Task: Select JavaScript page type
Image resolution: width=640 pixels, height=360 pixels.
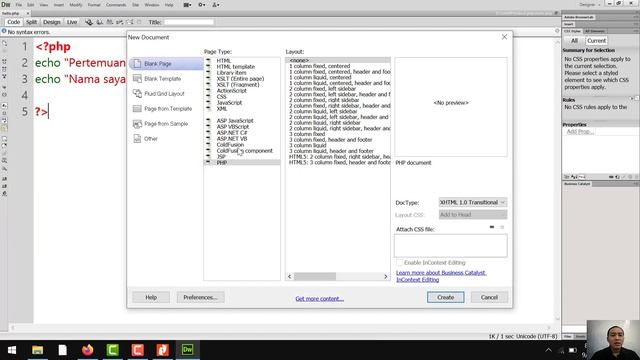Action: 229,103
